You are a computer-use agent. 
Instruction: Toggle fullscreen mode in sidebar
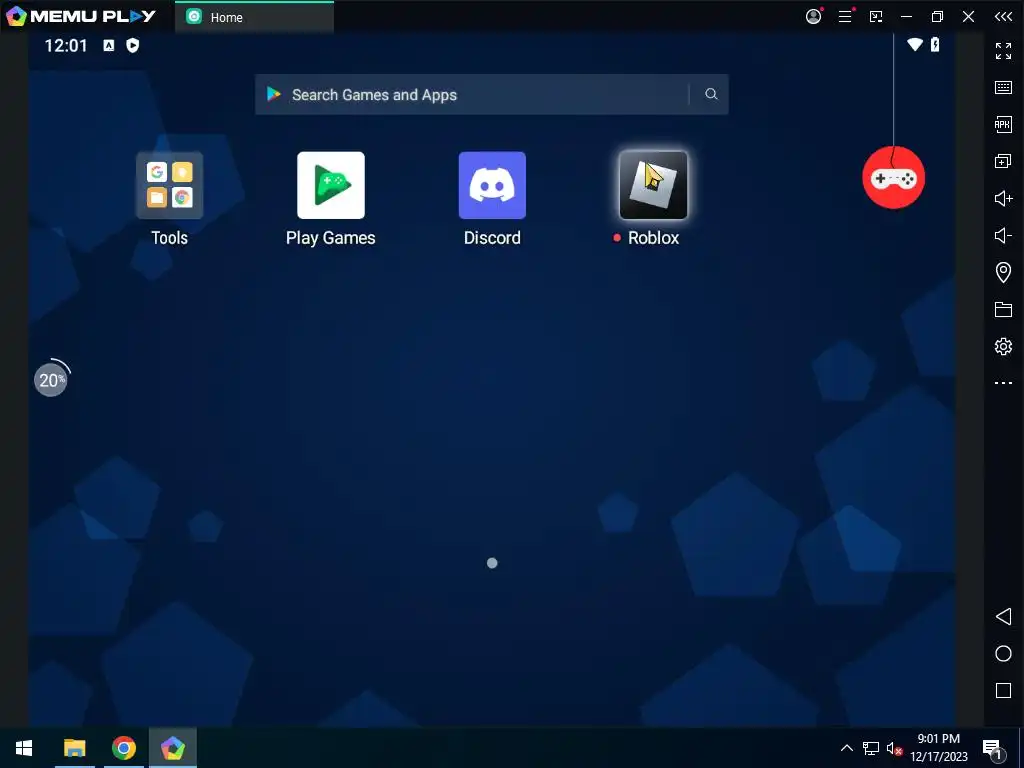(x=1003, y=50)
